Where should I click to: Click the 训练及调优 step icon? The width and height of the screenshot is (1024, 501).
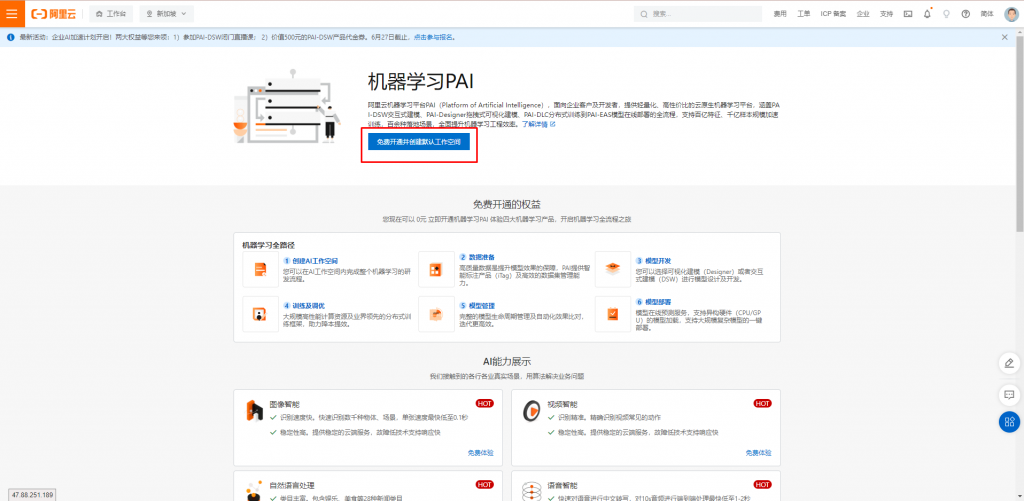click(260, 314)
